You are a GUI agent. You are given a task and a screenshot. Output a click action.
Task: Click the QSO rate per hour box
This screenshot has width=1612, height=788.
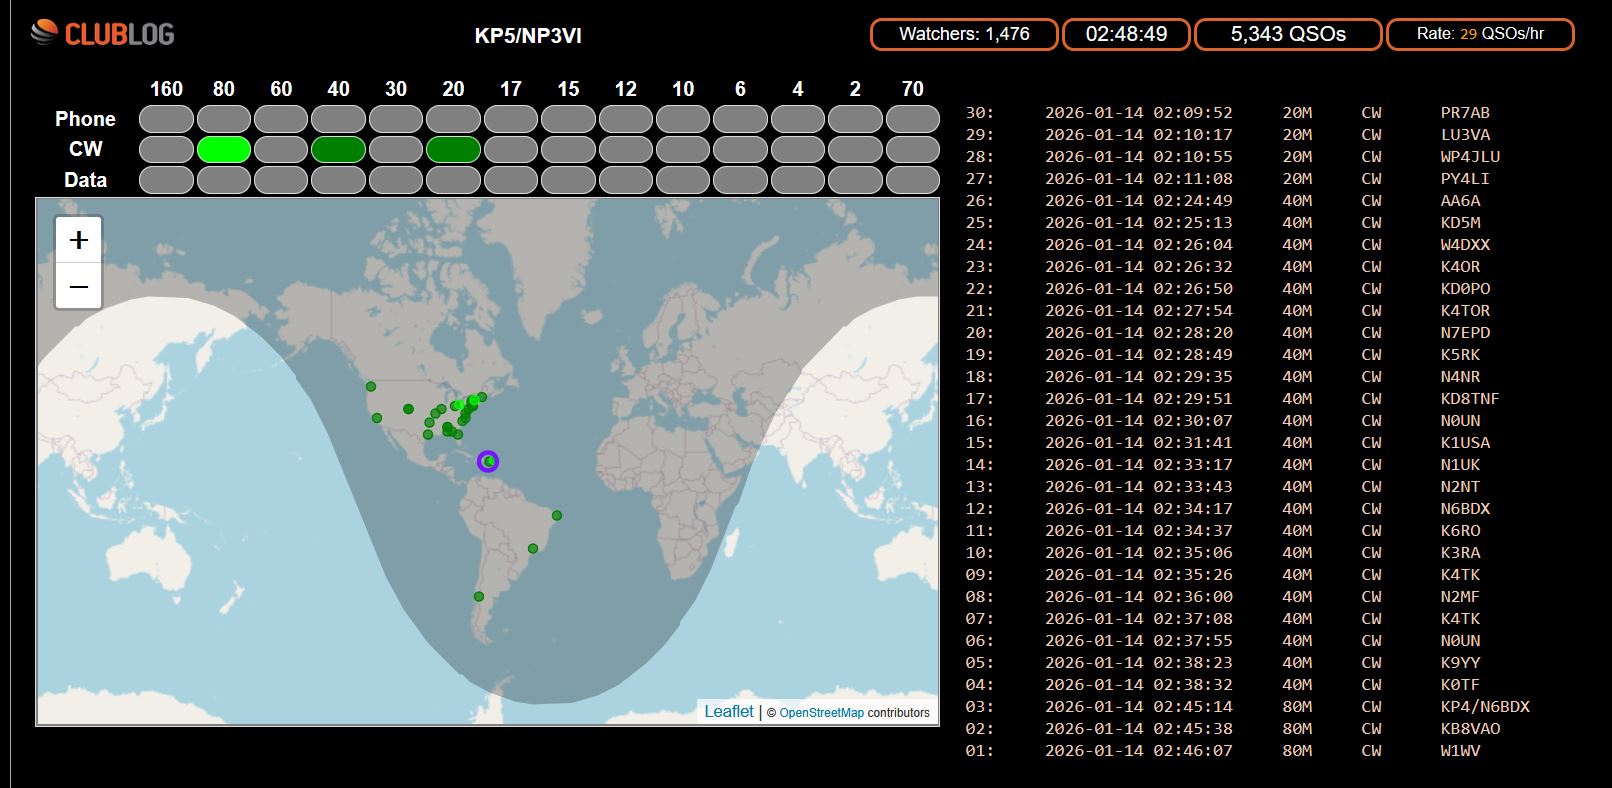click(1480, 34)
